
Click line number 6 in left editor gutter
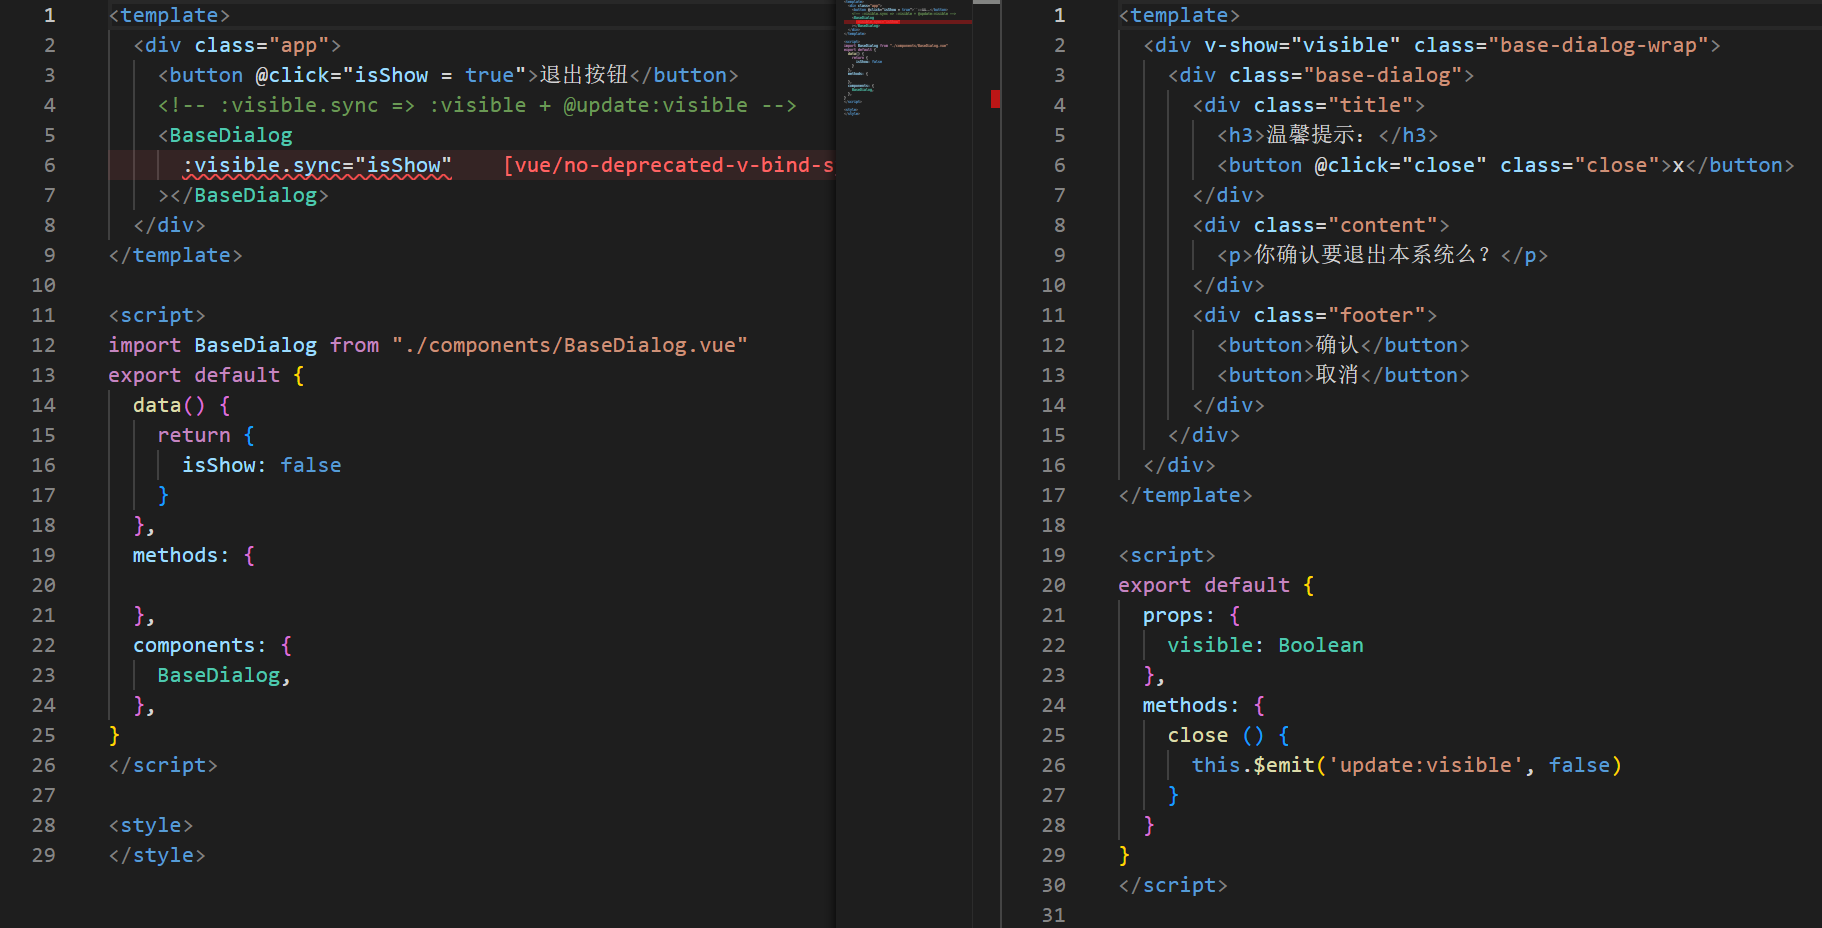coord(50,165)
